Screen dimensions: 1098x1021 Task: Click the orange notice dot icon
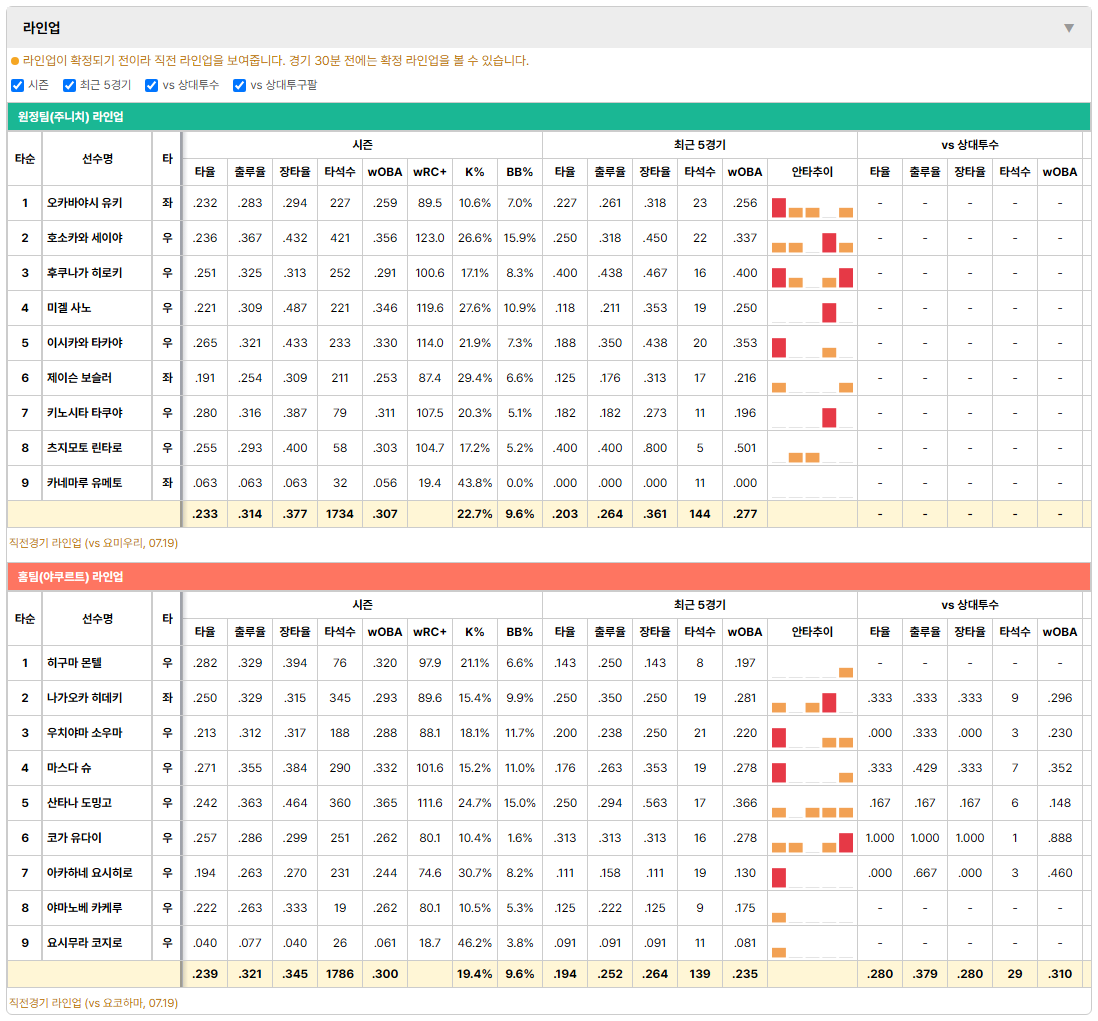click(x=15, y=61)
